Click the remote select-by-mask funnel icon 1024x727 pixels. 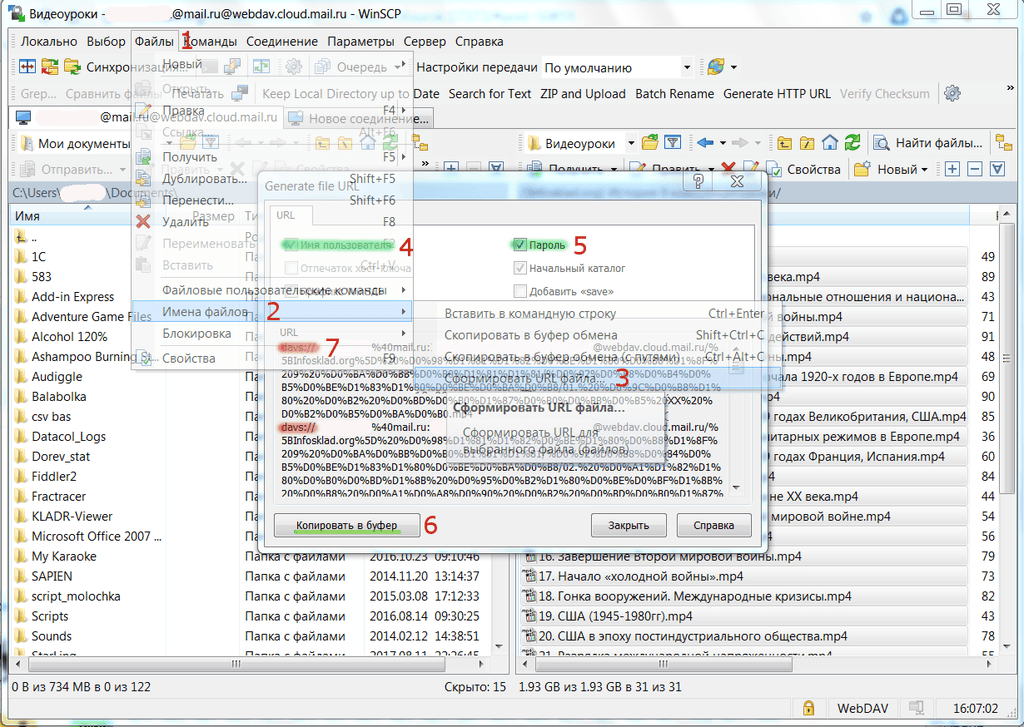[x=997, y=169]
